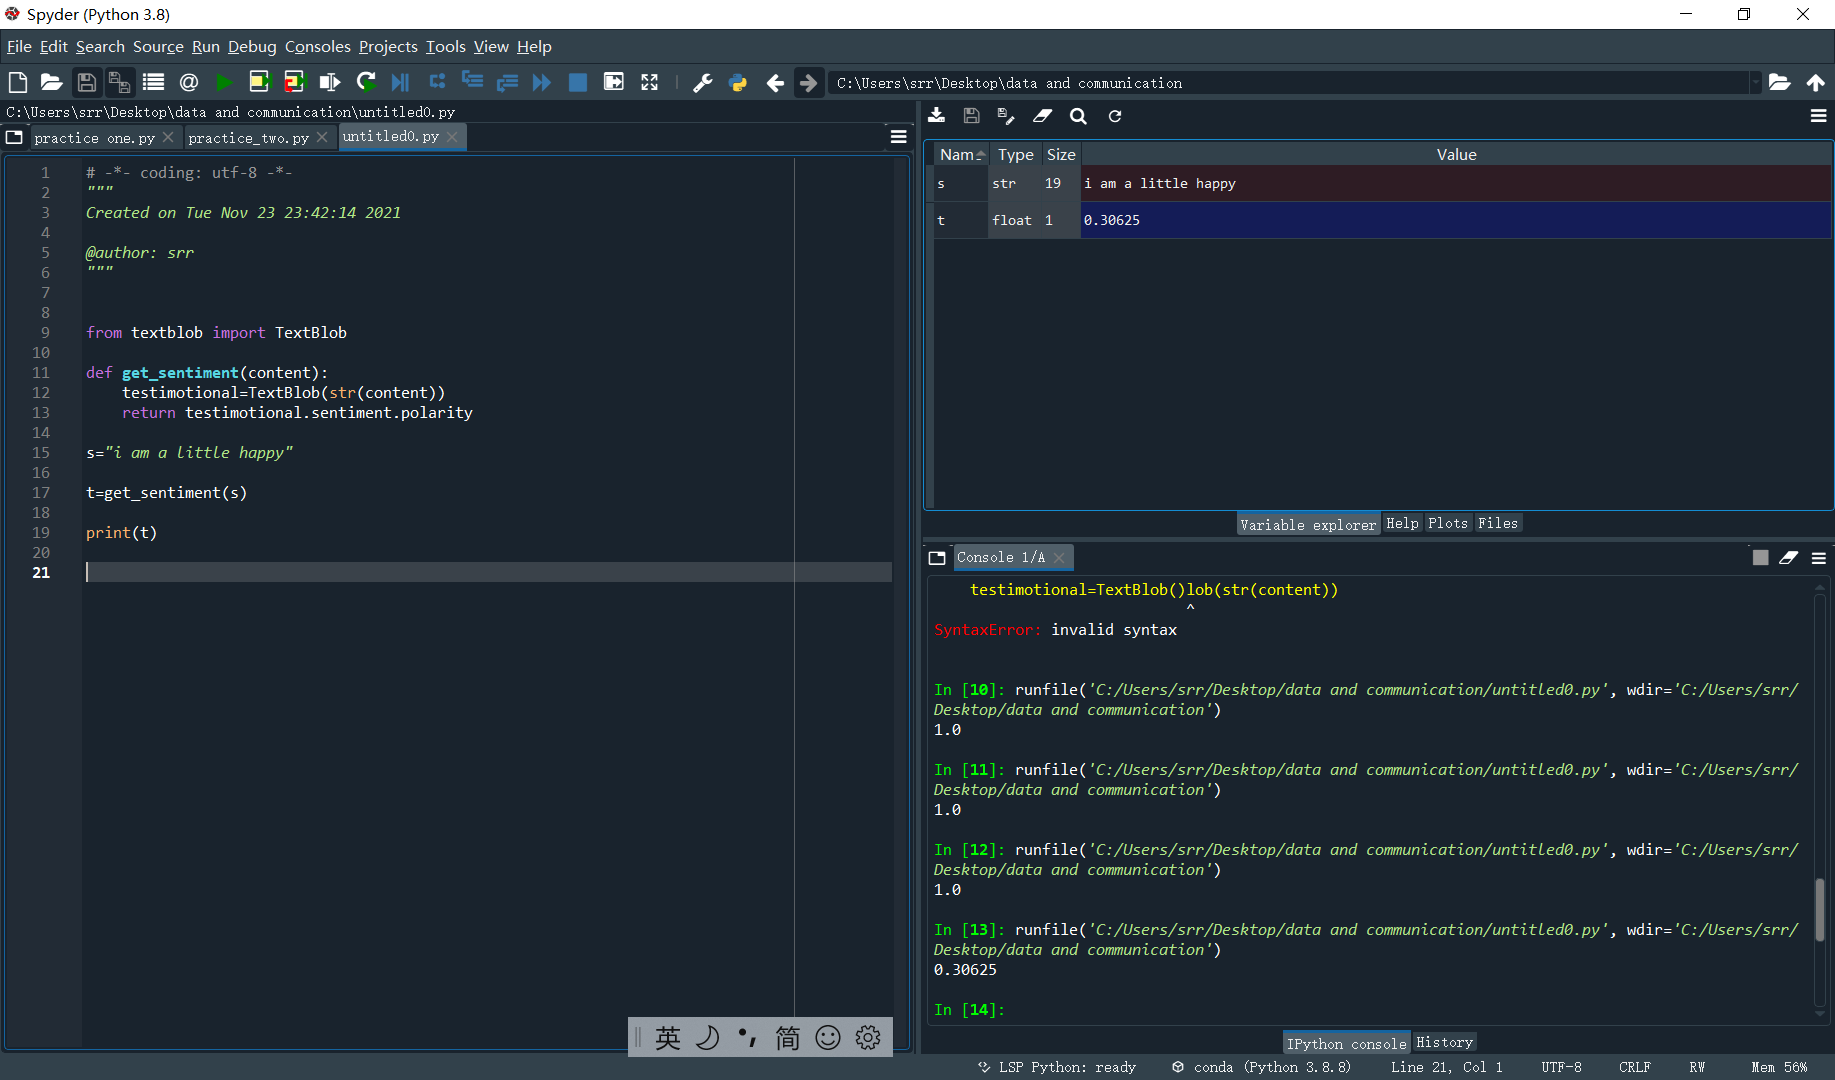Show the Plots pane

(1447, 522)
